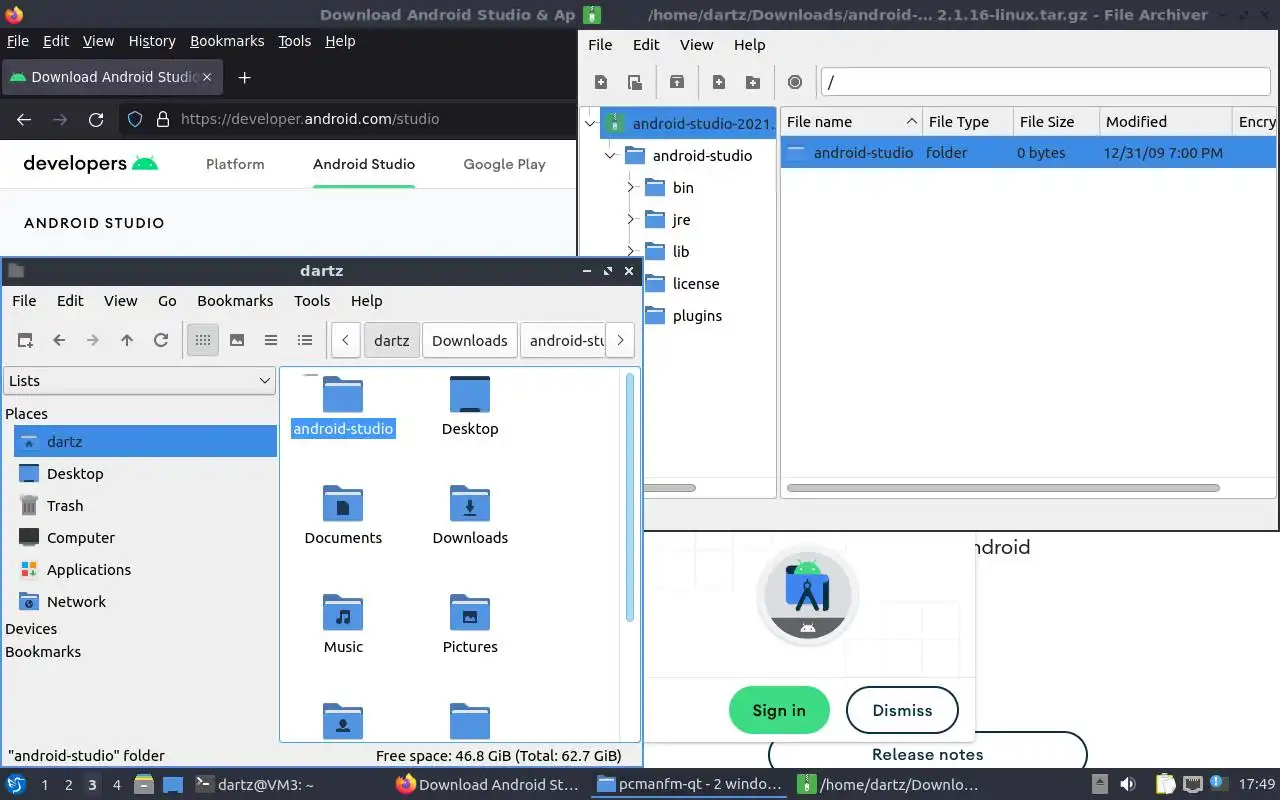This screenshot has height=800, width=1280.
Task: Click Add Folder icon in File Archiver toolbar
Action: coord(753,82)
